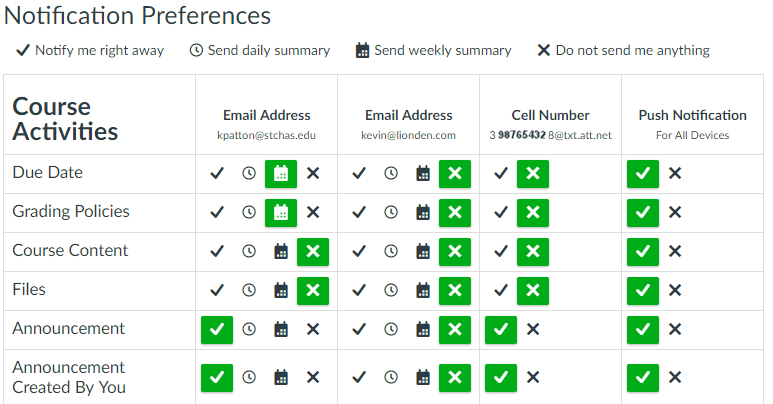Select weekly summary for Files under kevin@lionden.com
This screenshot has height=404, width=773.
click(x=423, y=290)
